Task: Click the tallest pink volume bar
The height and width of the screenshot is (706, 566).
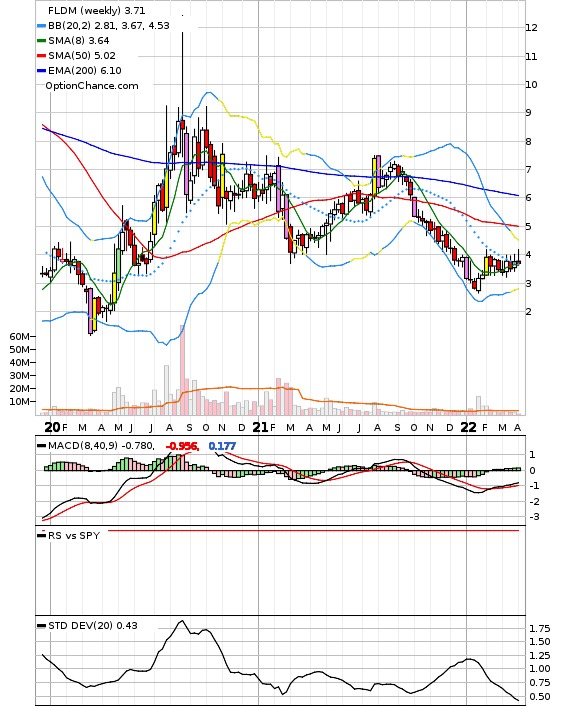Action: (182, 370)
